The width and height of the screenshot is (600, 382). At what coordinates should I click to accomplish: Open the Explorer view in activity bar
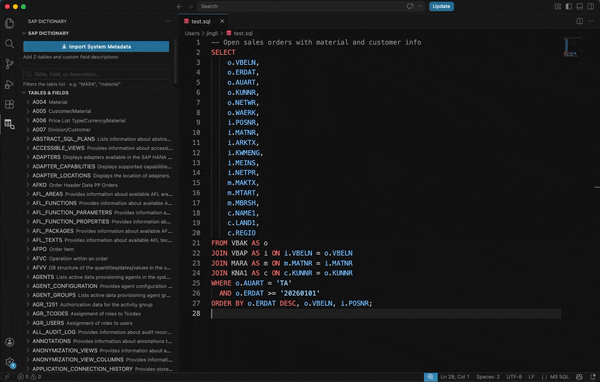[x=10, y=23]
